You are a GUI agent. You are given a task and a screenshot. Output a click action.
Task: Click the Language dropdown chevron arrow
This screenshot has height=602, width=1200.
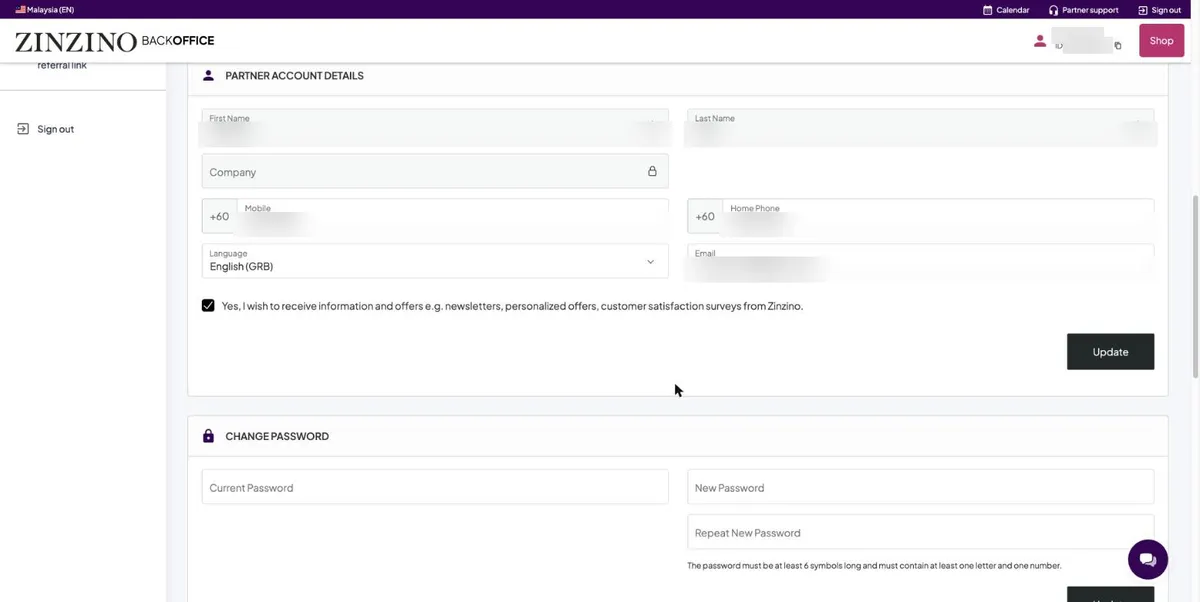coord(650,262)
